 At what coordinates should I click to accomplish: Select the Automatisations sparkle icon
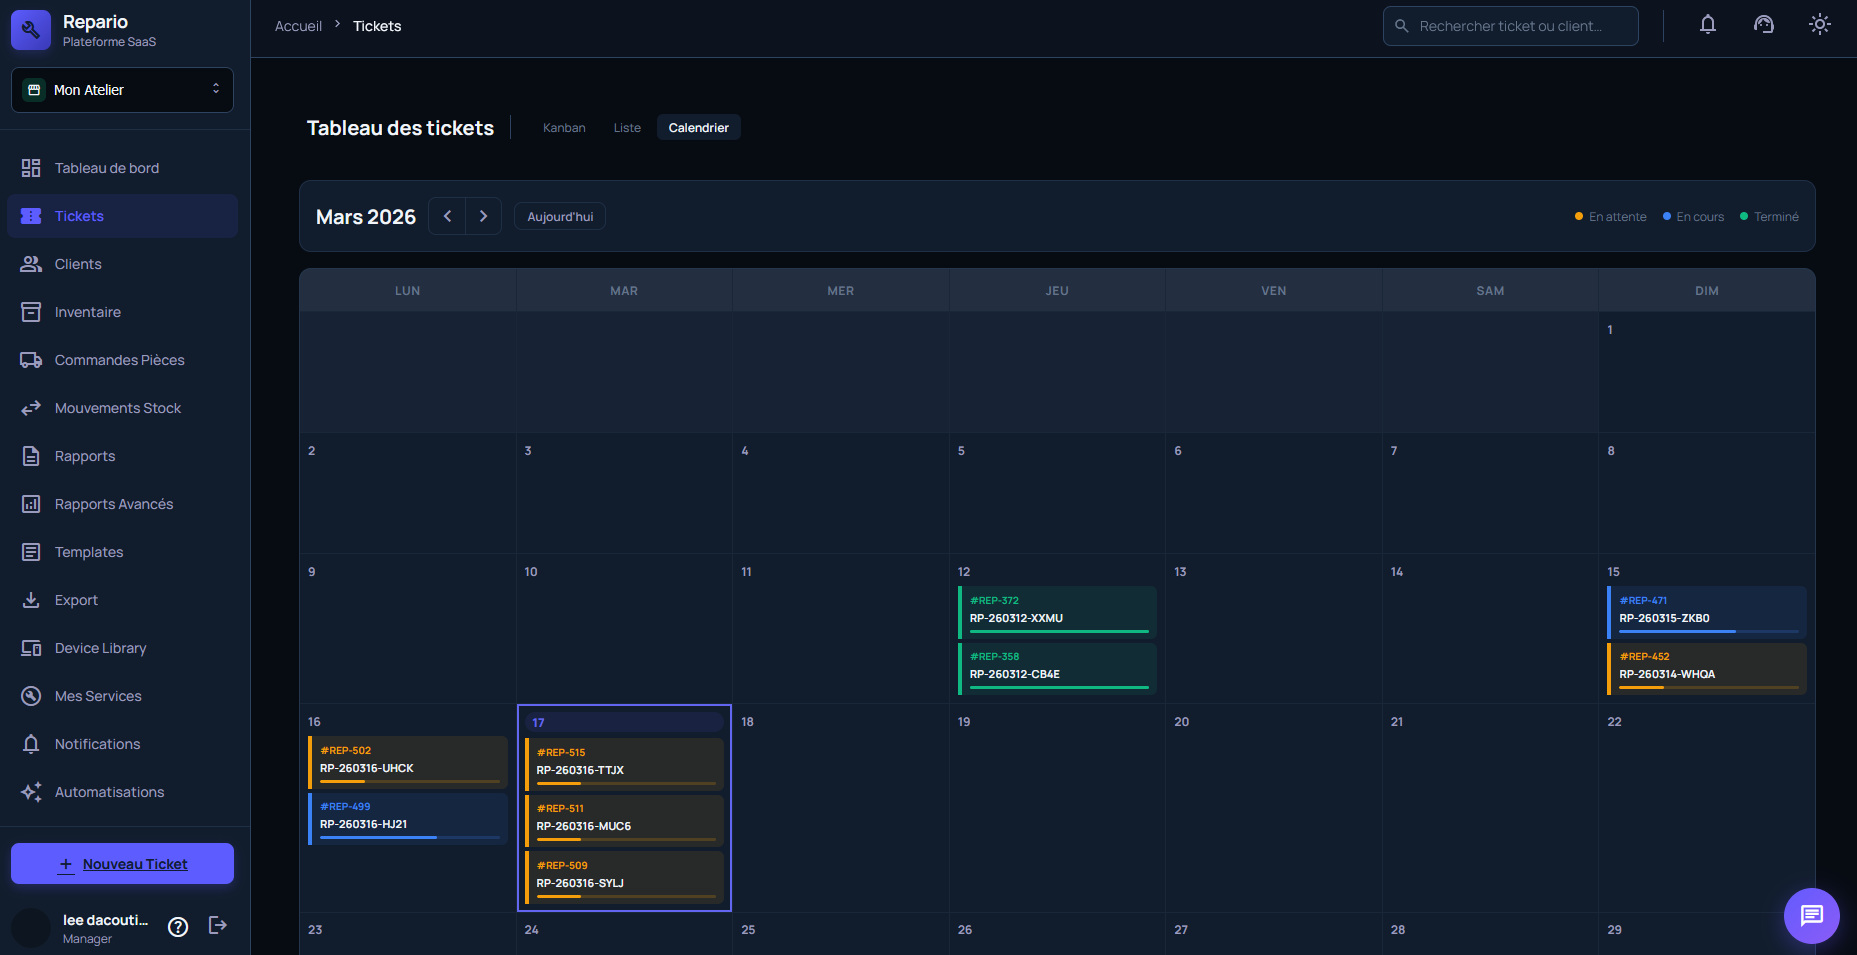point(31,791)
